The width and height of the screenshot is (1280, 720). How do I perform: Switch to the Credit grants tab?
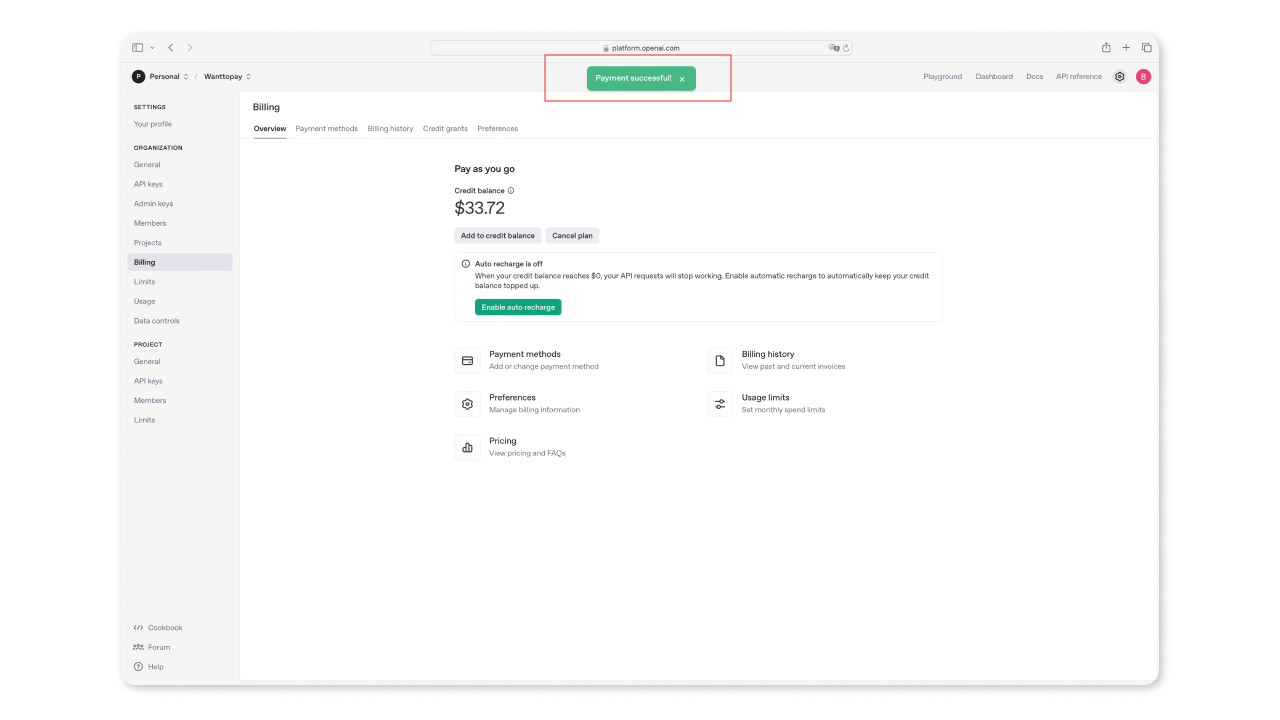[x=445, y=129]
